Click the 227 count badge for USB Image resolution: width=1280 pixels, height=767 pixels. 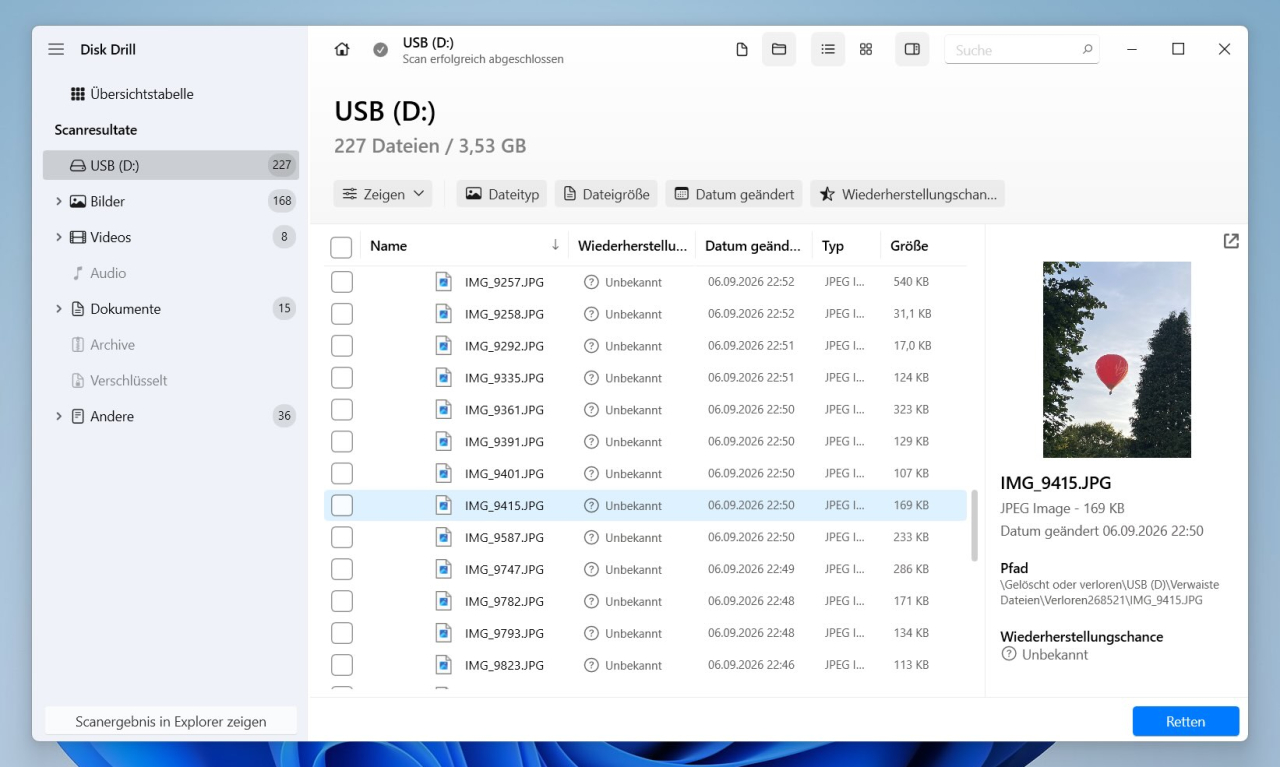281,165
